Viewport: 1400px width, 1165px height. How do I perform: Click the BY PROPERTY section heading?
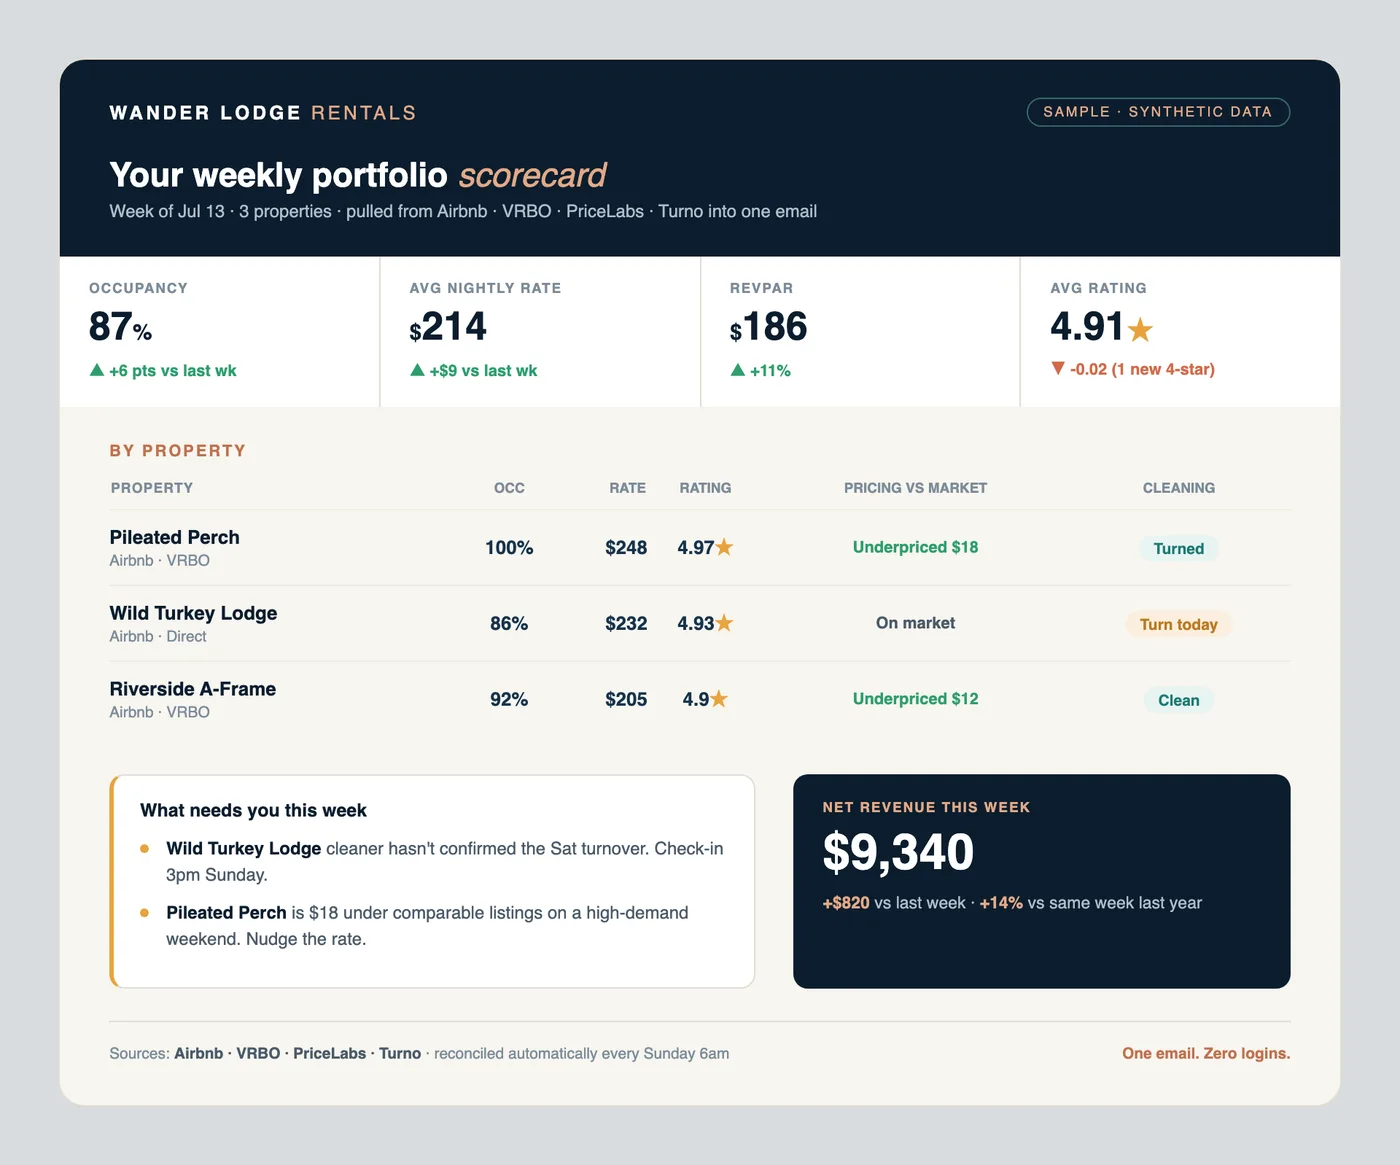(178, 451)
